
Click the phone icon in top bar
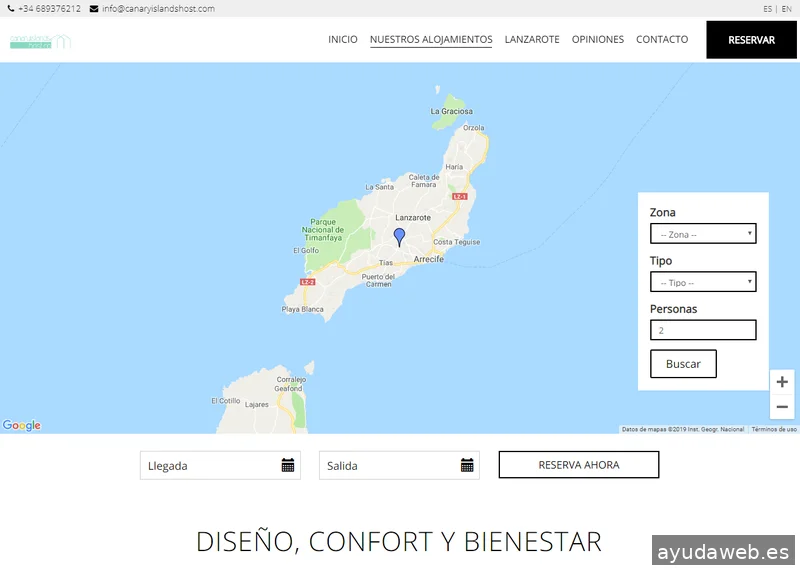tap(11, 9)
